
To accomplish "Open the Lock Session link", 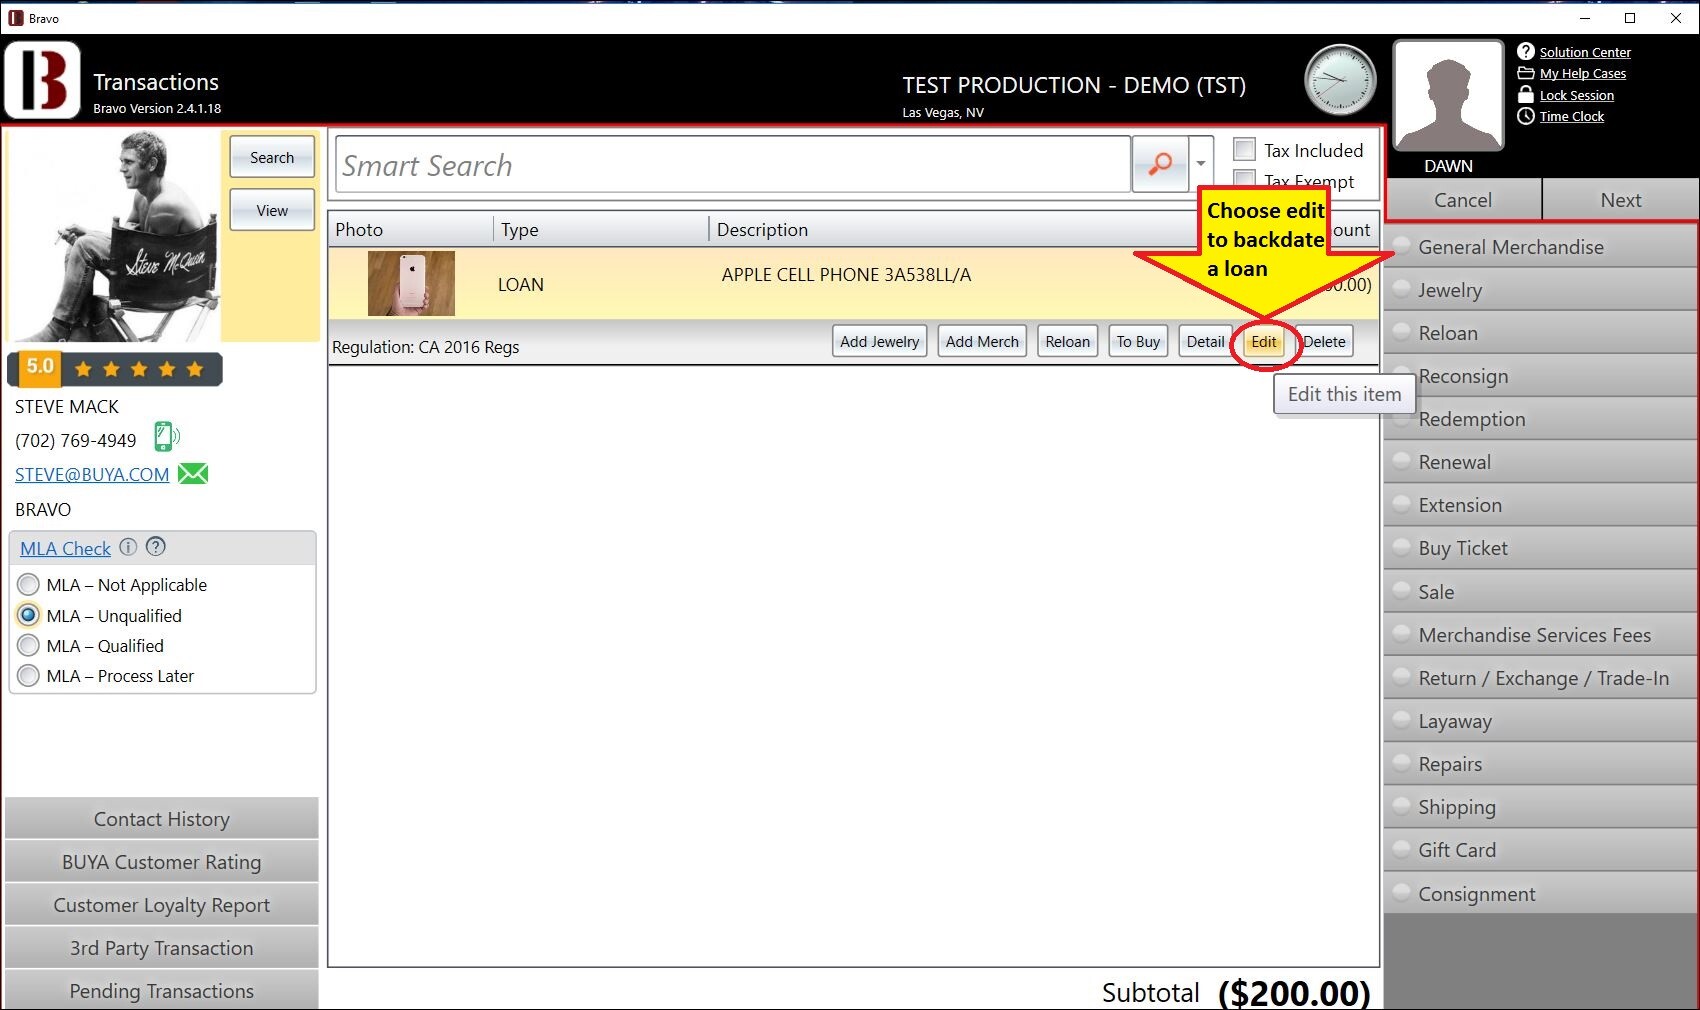I will (x=1577, y=96).
